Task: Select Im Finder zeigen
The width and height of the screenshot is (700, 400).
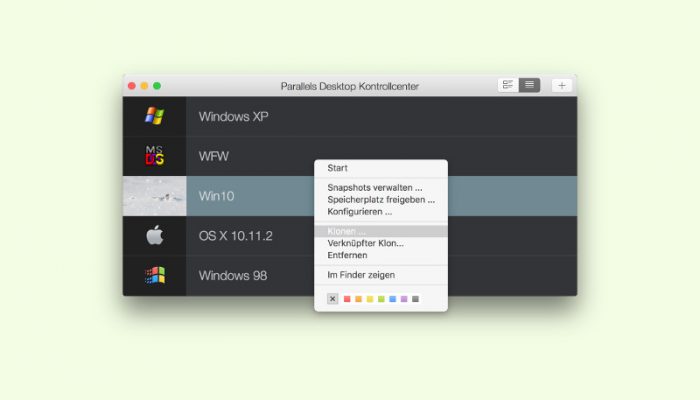Action: 381,275
